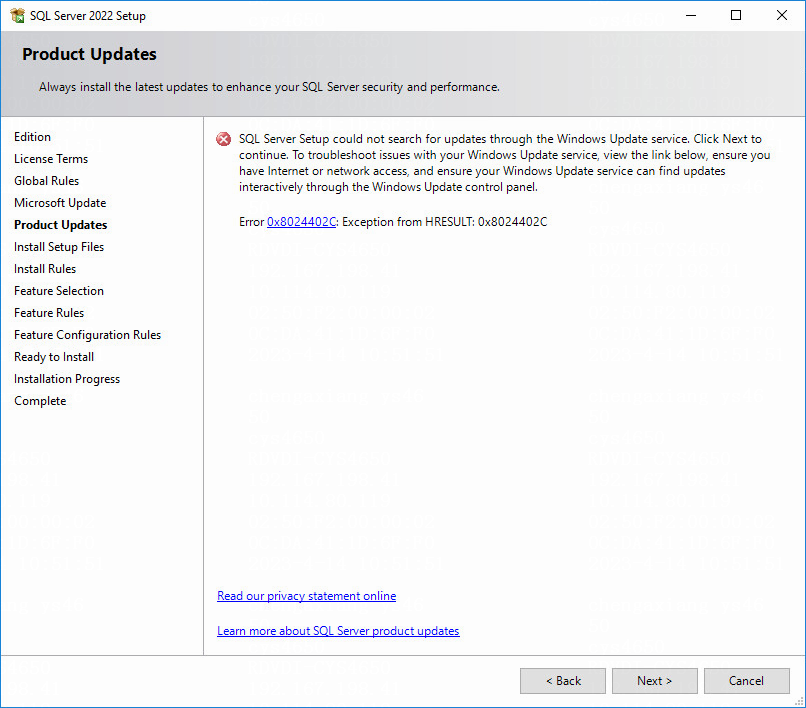Click the SQL Server 2022 Setup title text

pyautogui.click(x=88, y=16)
